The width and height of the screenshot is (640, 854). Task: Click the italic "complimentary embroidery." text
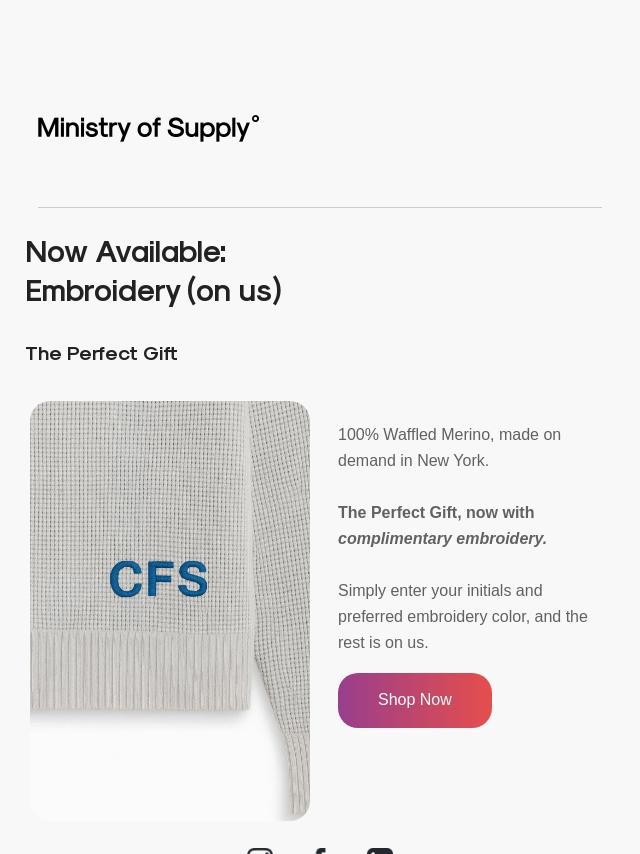(x=442, y=538)
